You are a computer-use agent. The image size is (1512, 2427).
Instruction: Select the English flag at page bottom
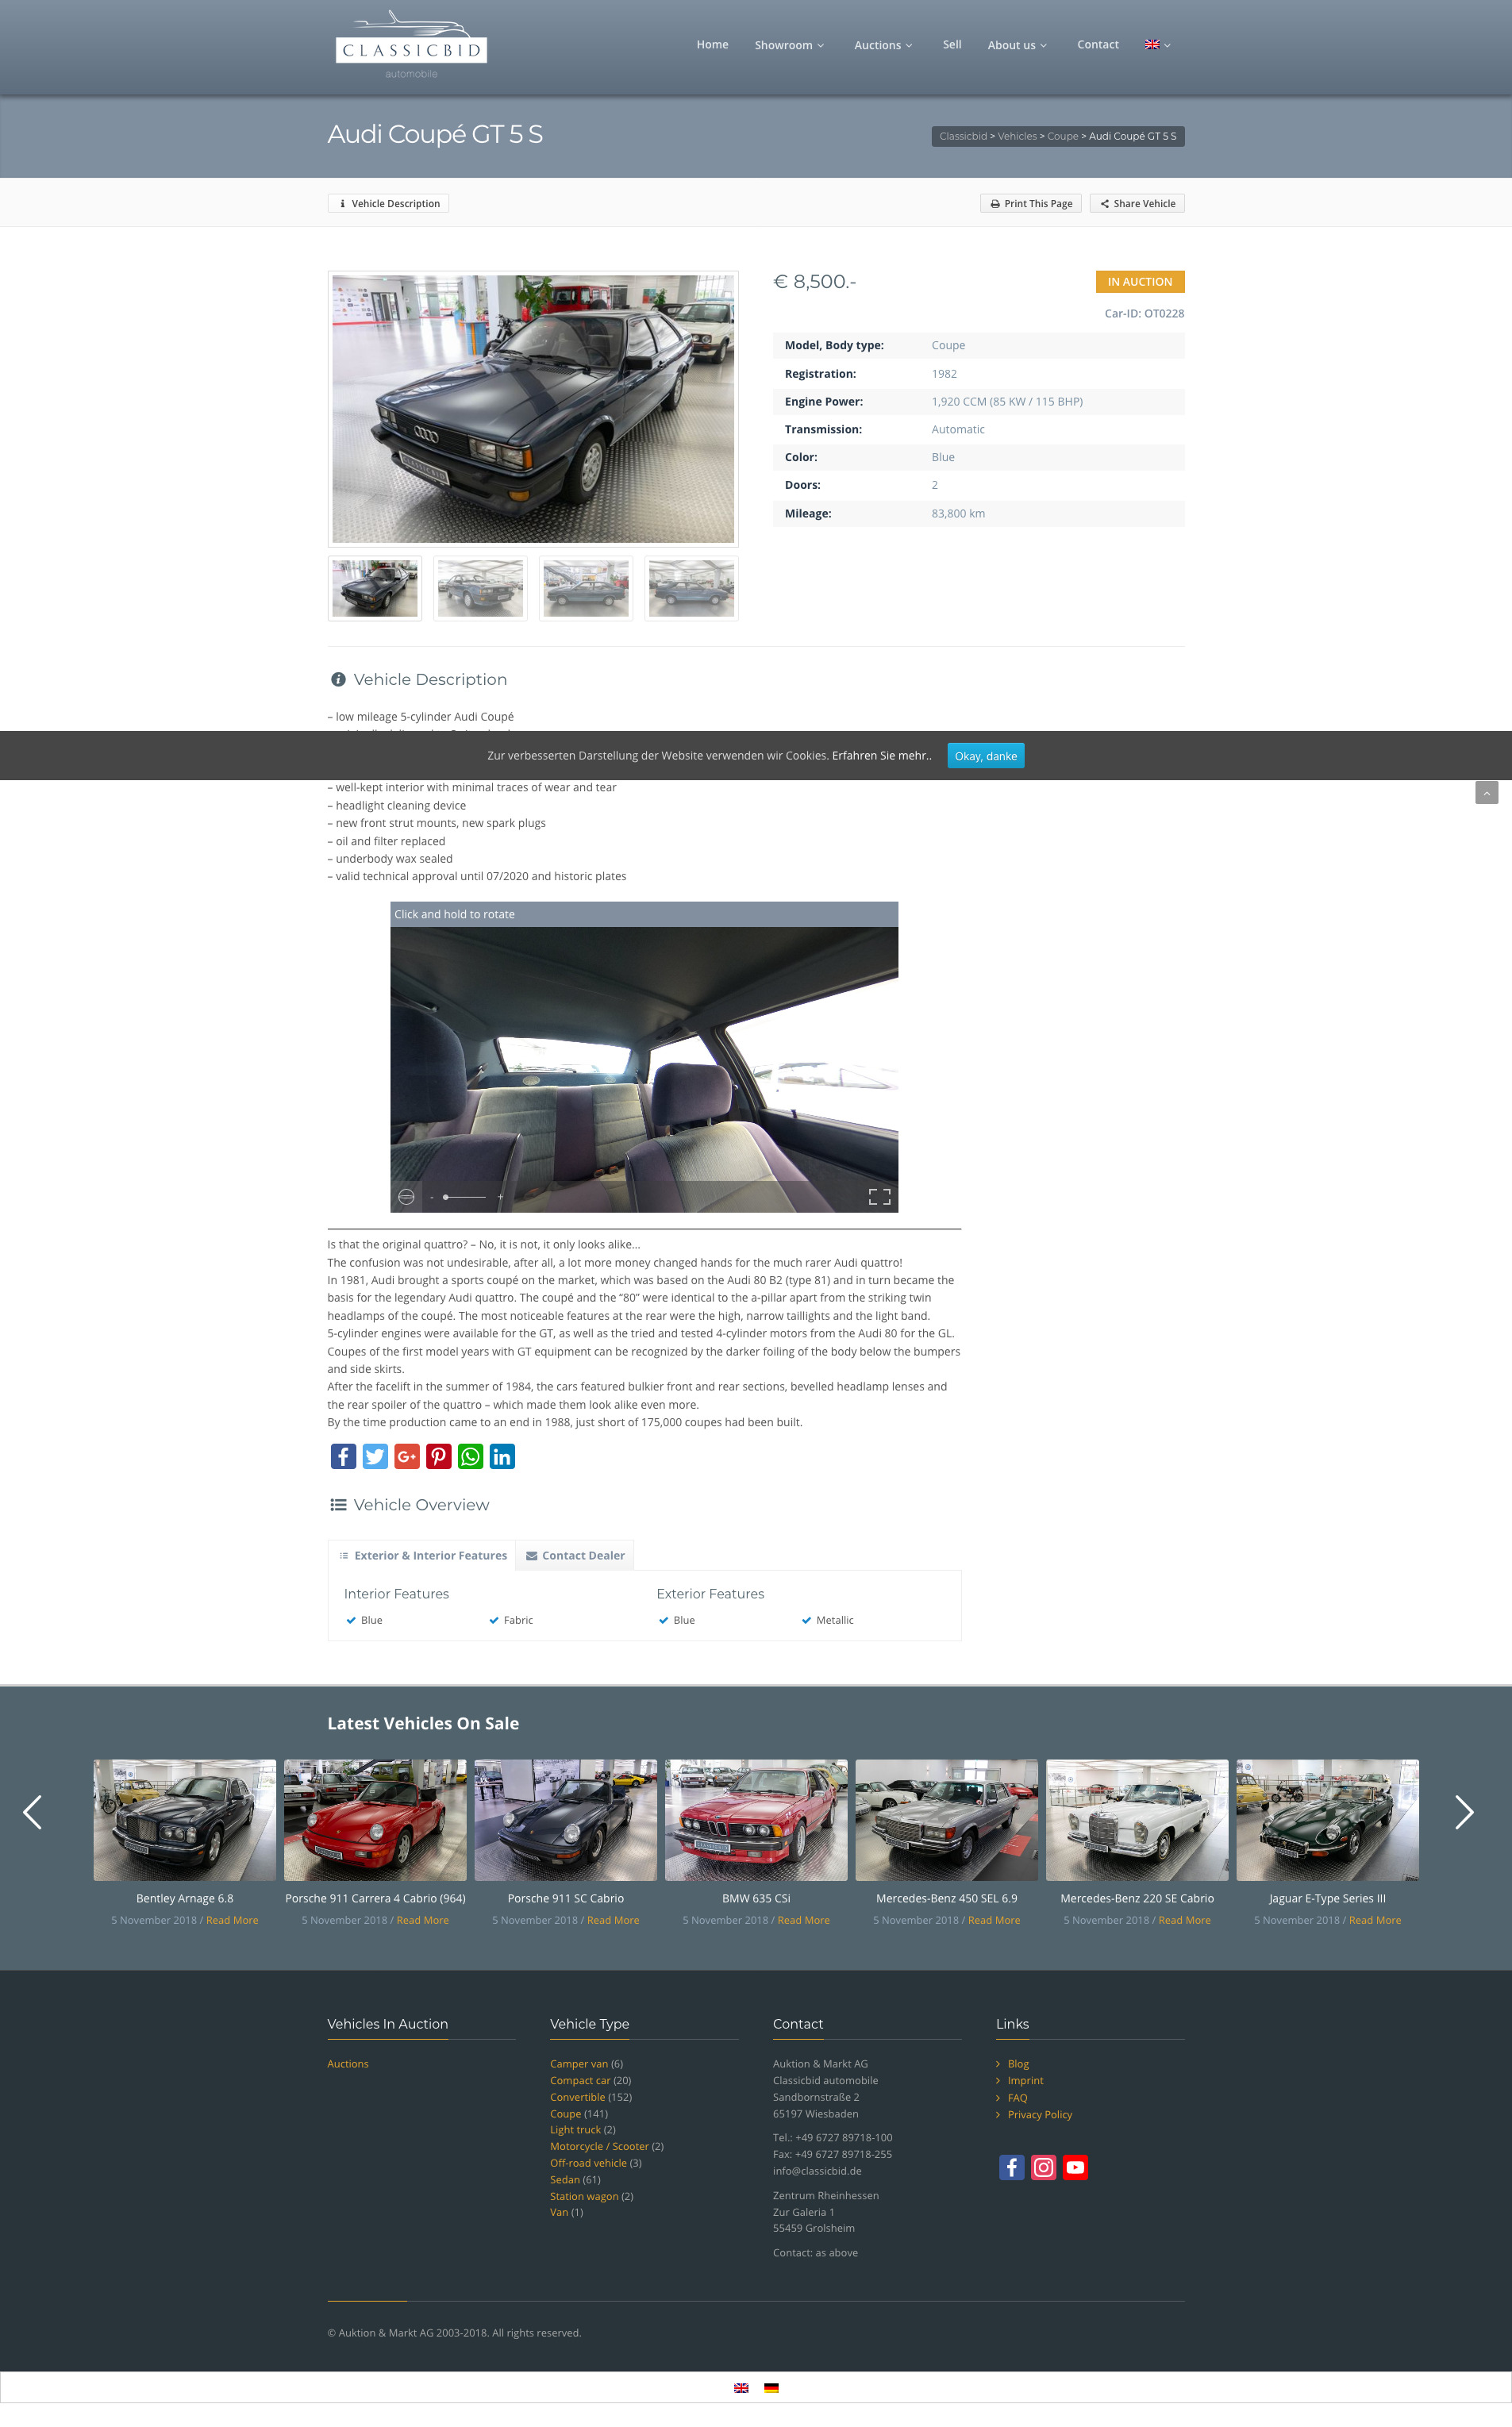pos(741,2388)
